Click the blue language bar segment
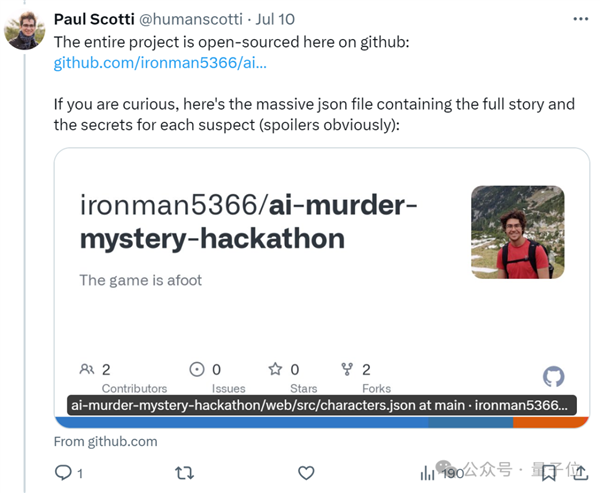Viewport: 600px width, 493px height. pos(240,422)
